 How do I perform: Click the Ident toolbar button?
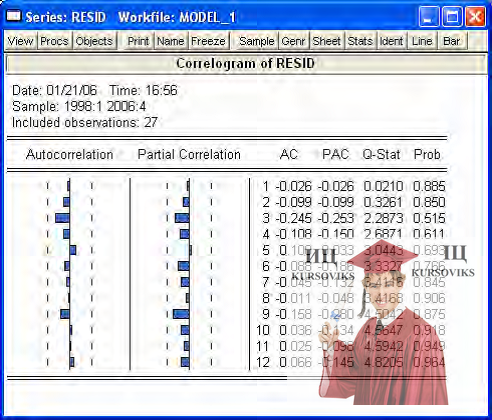[391, 41]
